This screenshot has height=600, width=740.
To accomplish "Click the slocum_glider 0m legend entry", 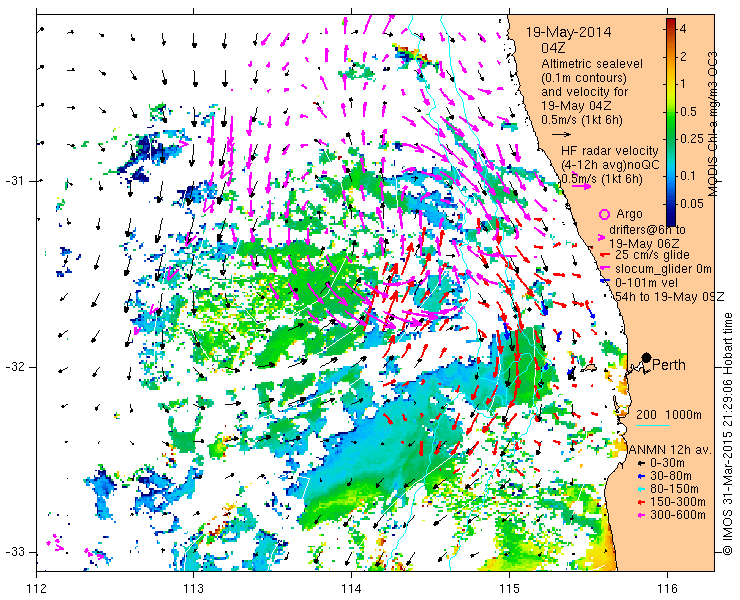I will click(x=663, y=269).
